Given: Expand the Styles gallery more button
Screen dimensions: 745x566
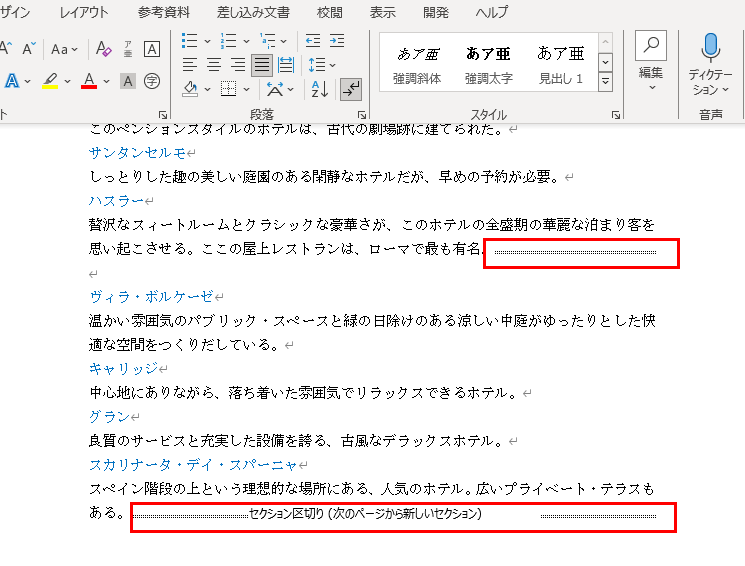Looking at the screenshot, I should coord(605,82).
